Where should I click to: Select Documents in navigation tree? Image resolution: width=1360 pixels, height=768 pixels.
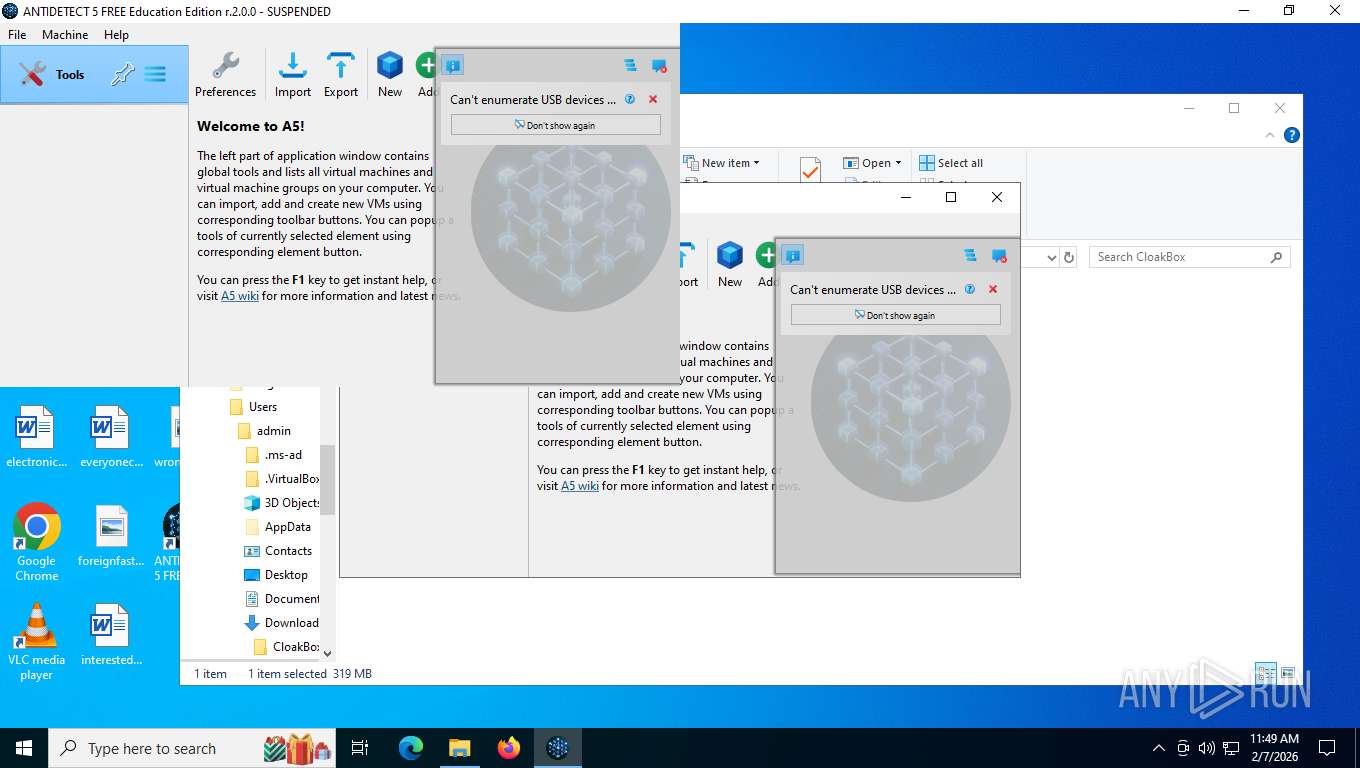point(281,599)
